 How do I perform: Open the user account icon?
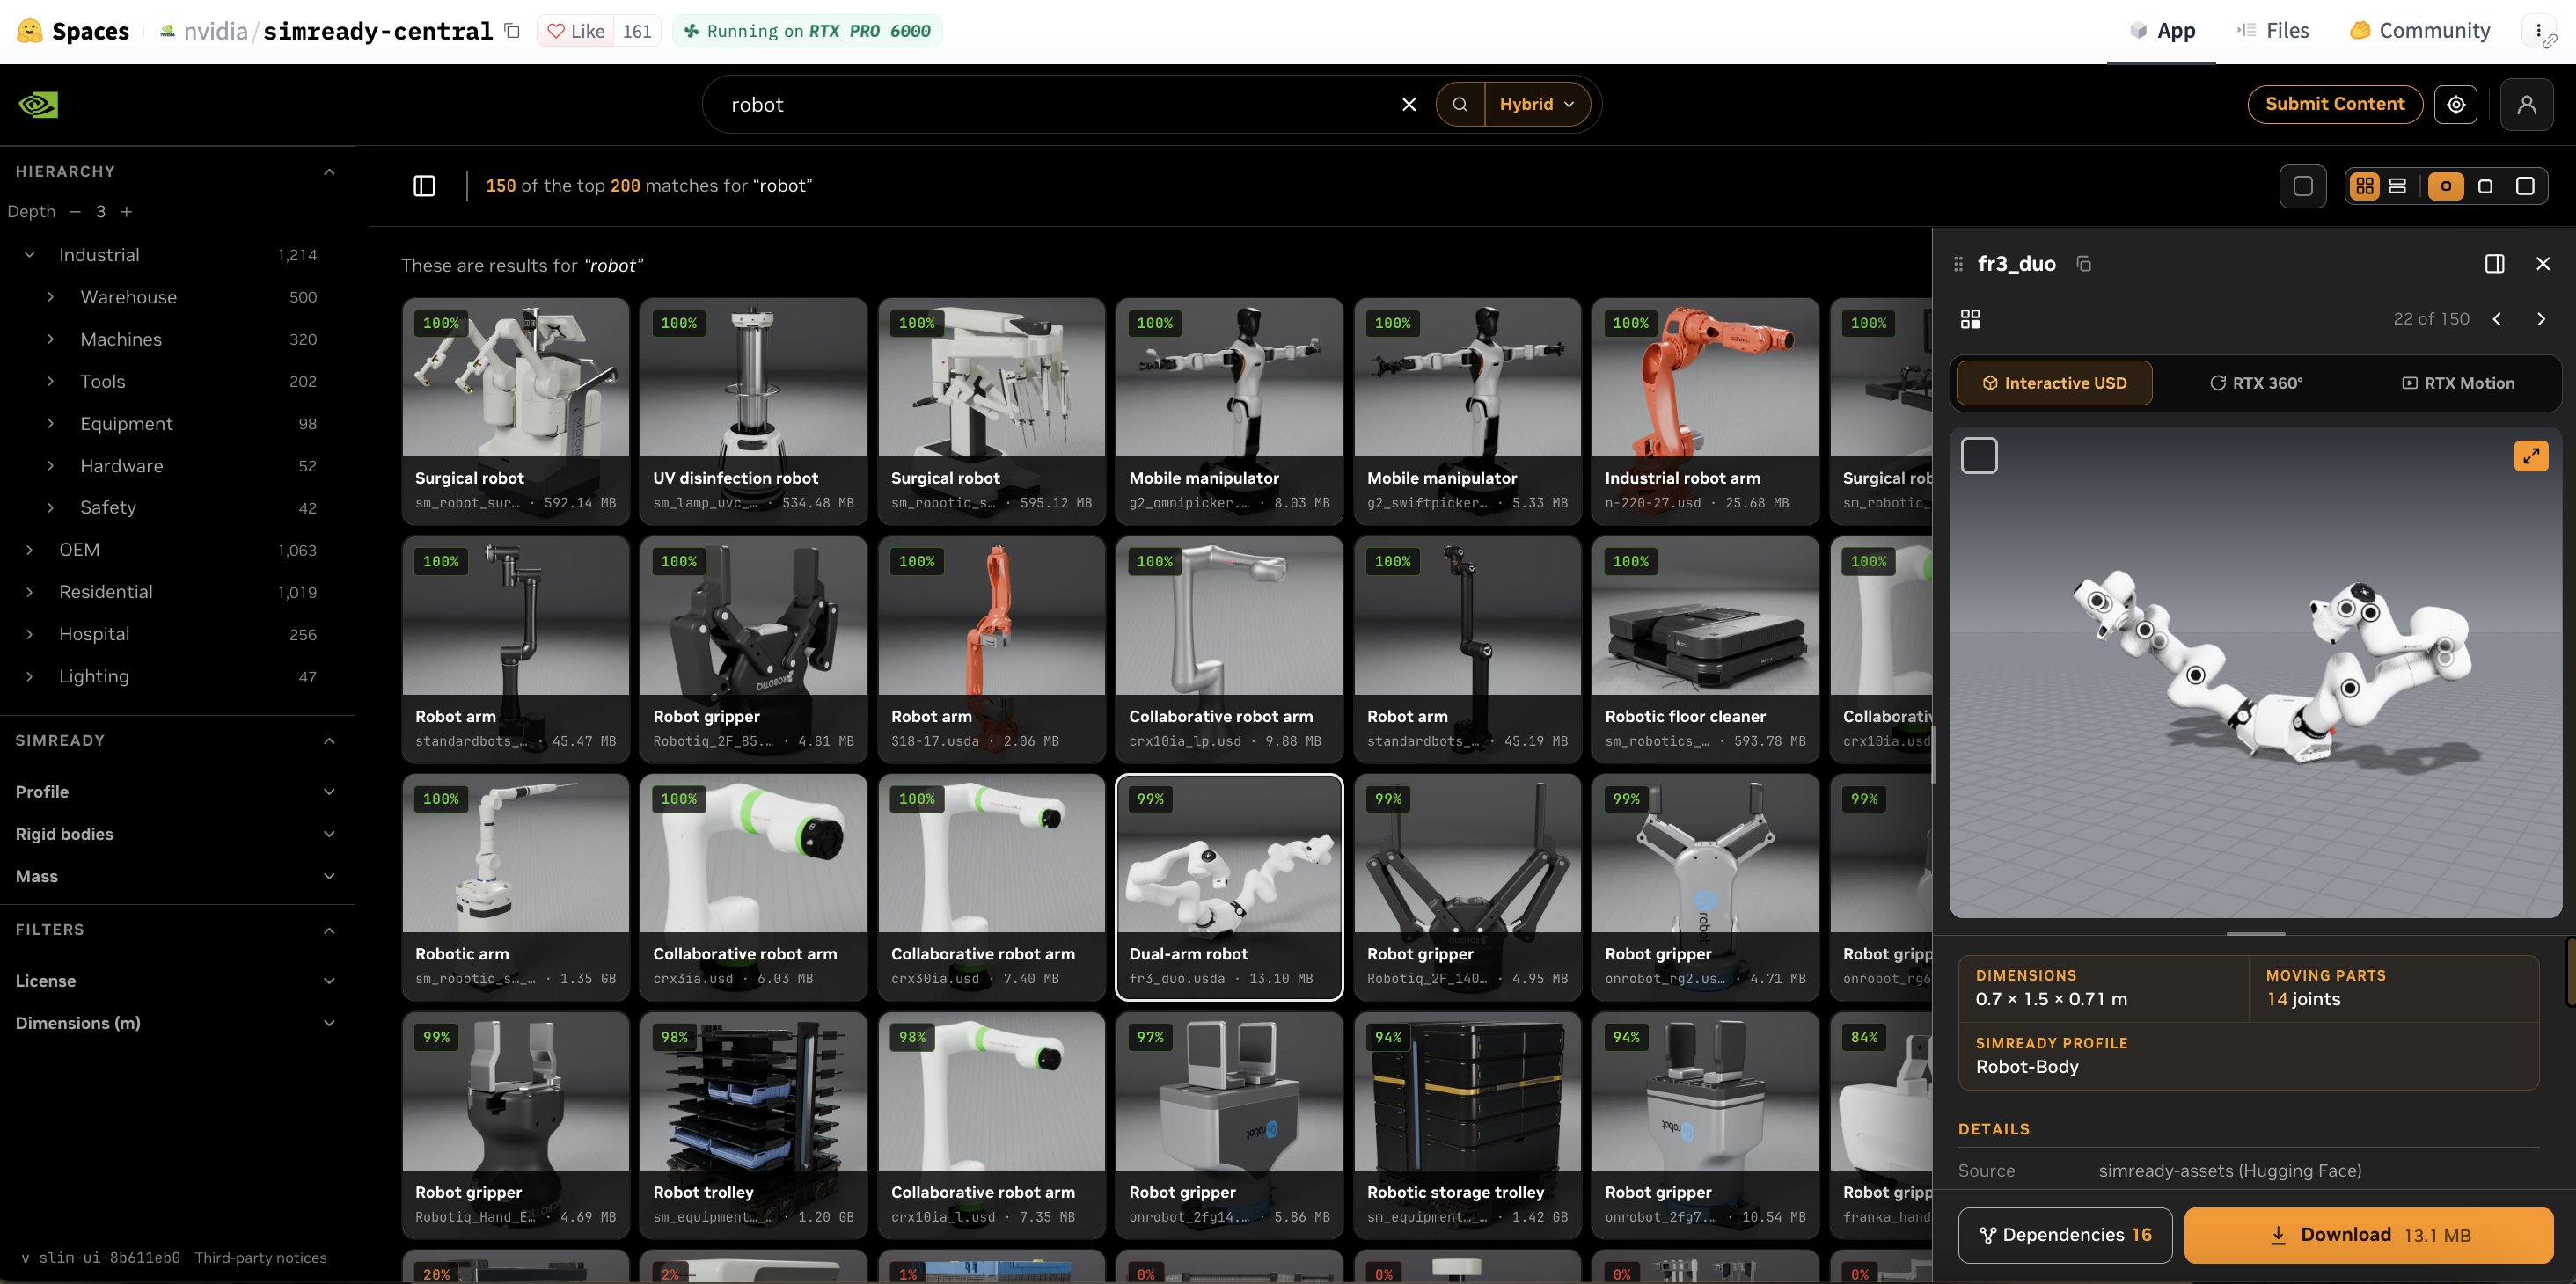click(x=2526, y=104)
